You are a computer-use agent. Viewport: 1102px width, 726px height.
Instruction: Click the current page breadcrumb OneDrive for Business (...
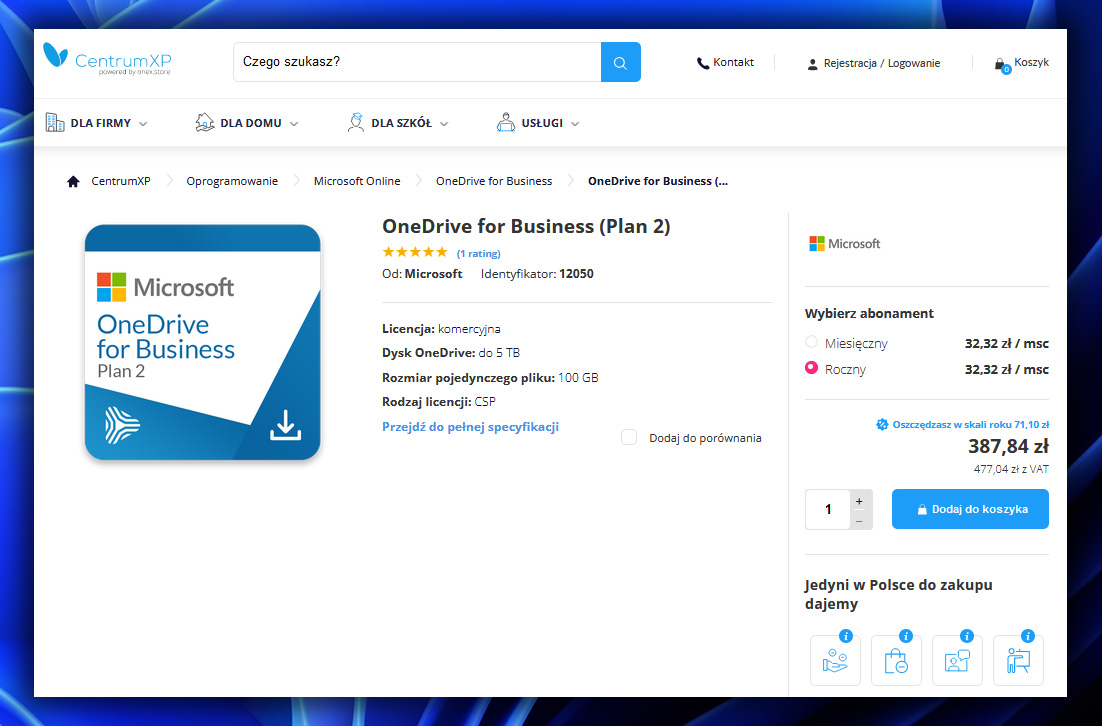point(658,181)
